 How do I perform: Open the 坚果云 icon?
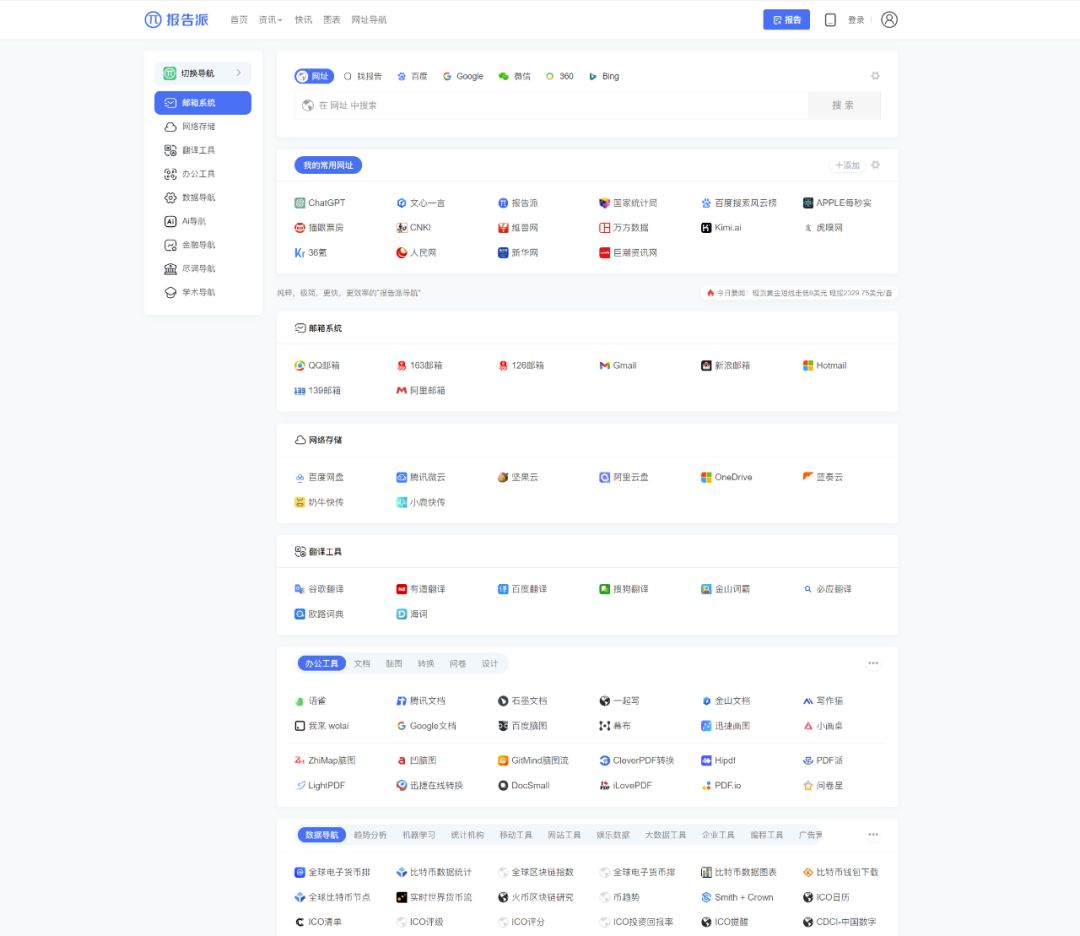coord(503,477)
